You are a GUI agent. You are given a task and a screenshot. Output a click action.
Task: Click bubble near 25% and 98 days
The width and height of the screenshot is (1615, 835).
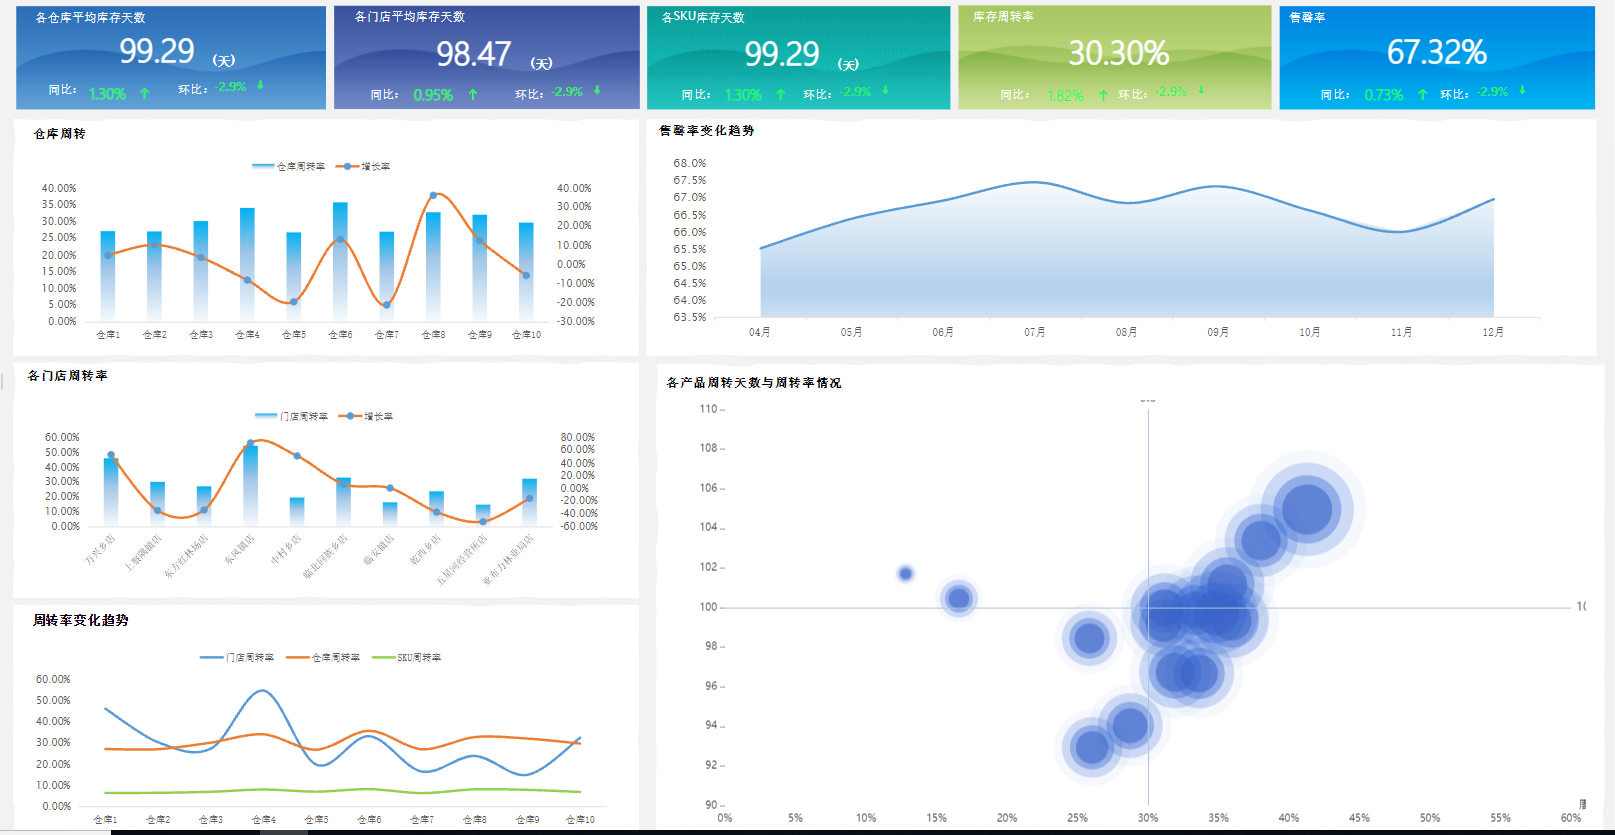pyautogui.click(x=1089, y=637)
